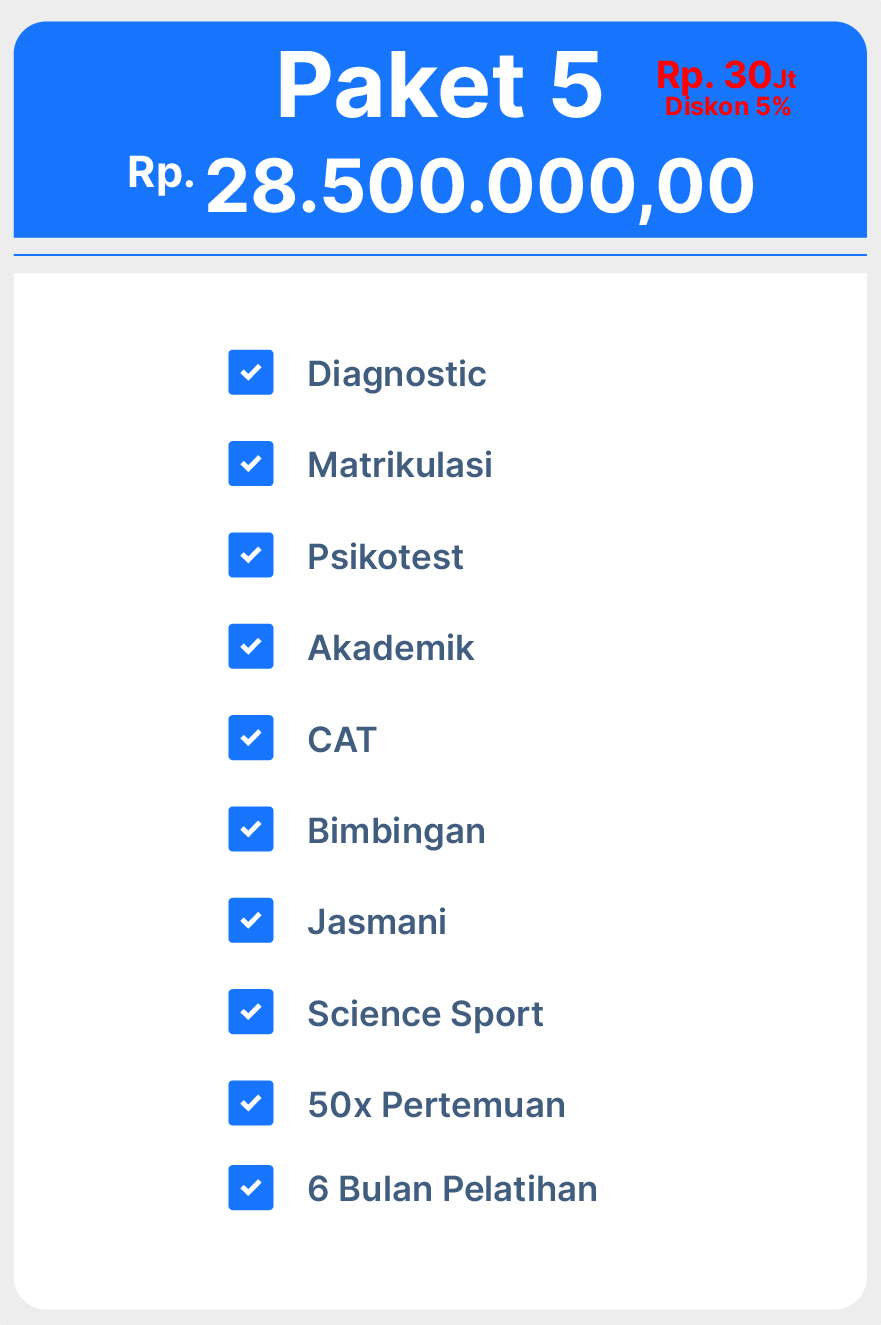Select the Bimbingan feature label

point(396,831)
